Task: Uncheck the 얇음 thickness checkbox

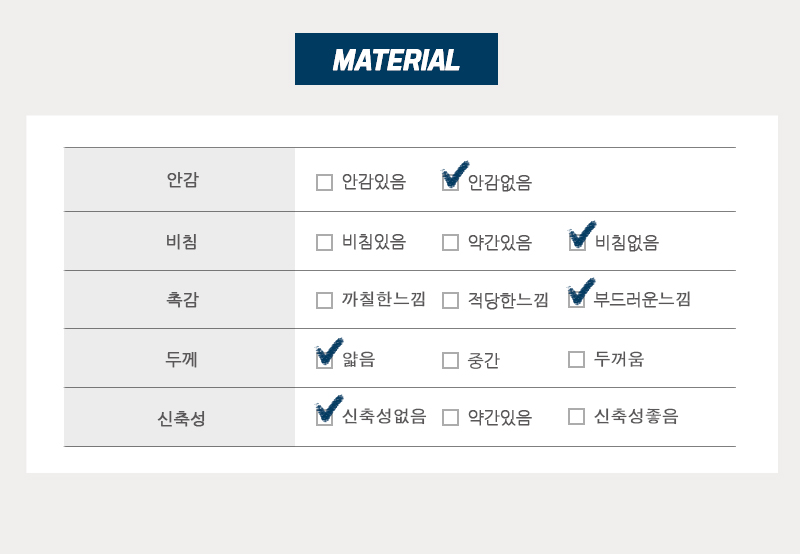Action: click(324, 360)
